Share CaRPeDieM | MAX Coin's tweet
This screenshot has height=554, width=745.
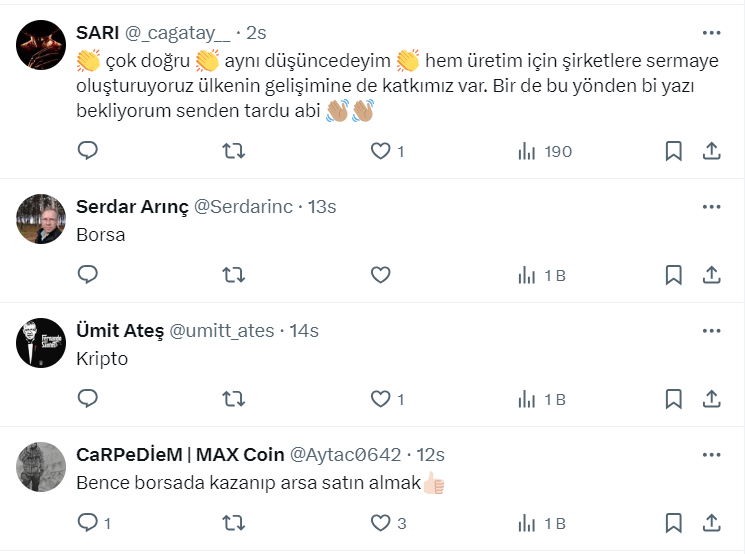pos(712,523)
